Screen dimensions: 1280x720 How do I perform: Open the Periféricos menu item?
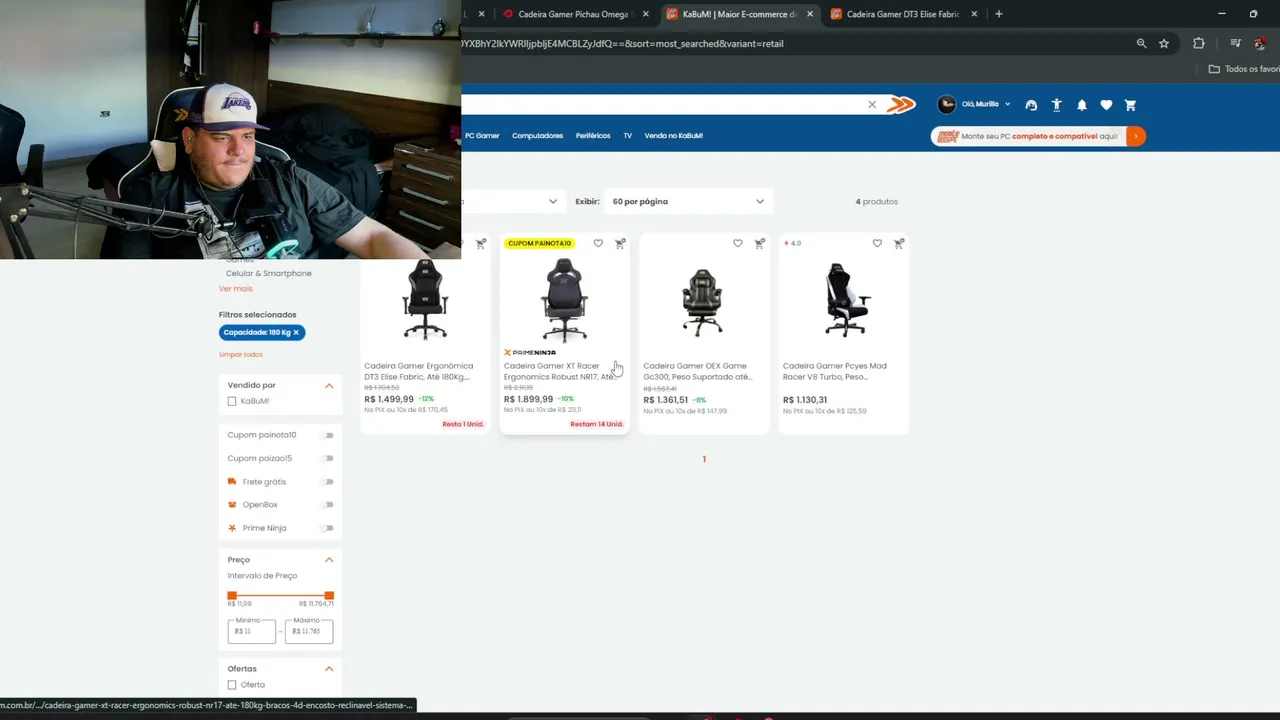(x=593, y=136)
